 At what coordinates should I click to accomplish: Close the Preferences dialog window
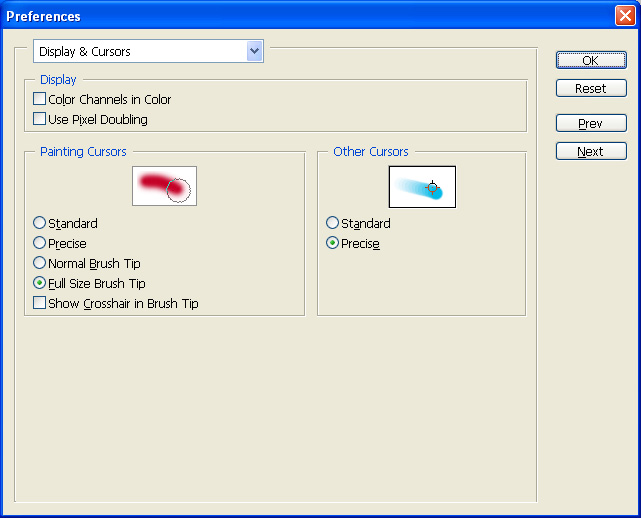point(625,16)
